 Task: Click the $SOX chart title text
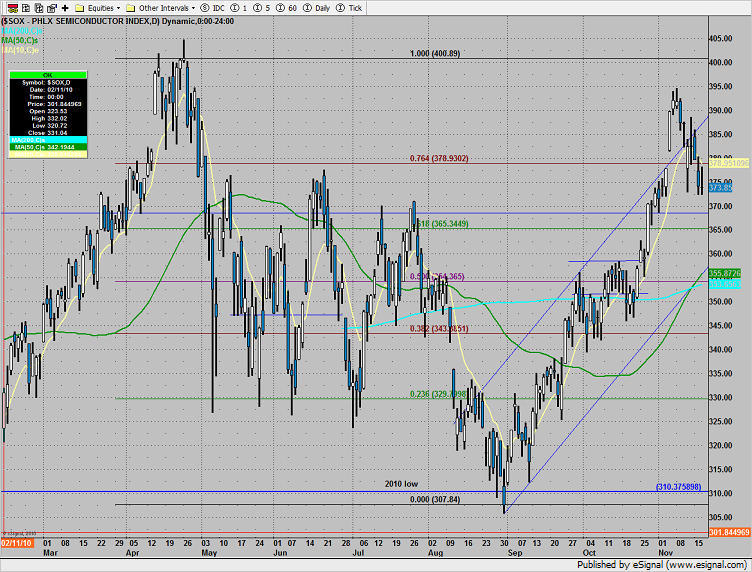pyautogui.click(x=118, y=21)
